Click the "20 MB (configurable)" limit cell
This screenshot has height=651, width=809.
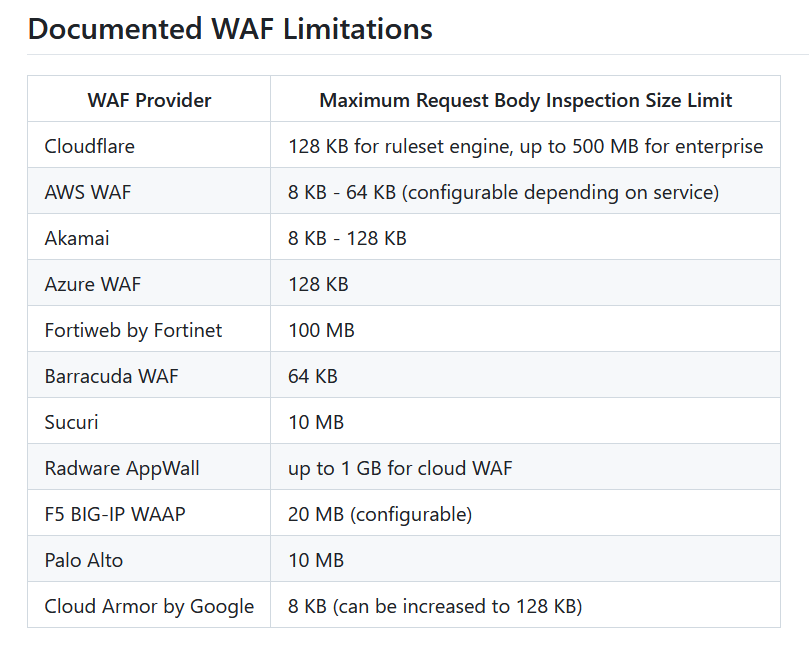pos(380,514)
